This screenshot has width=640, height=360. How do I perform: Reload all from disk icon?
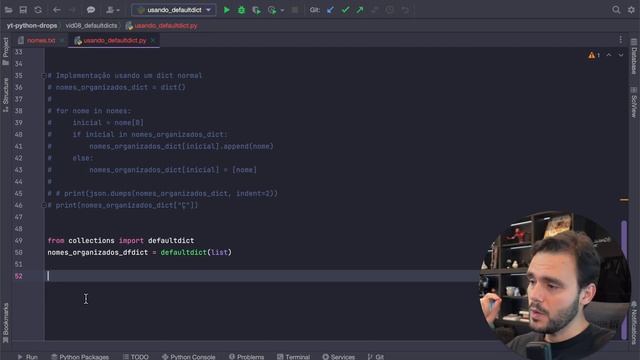38,10
